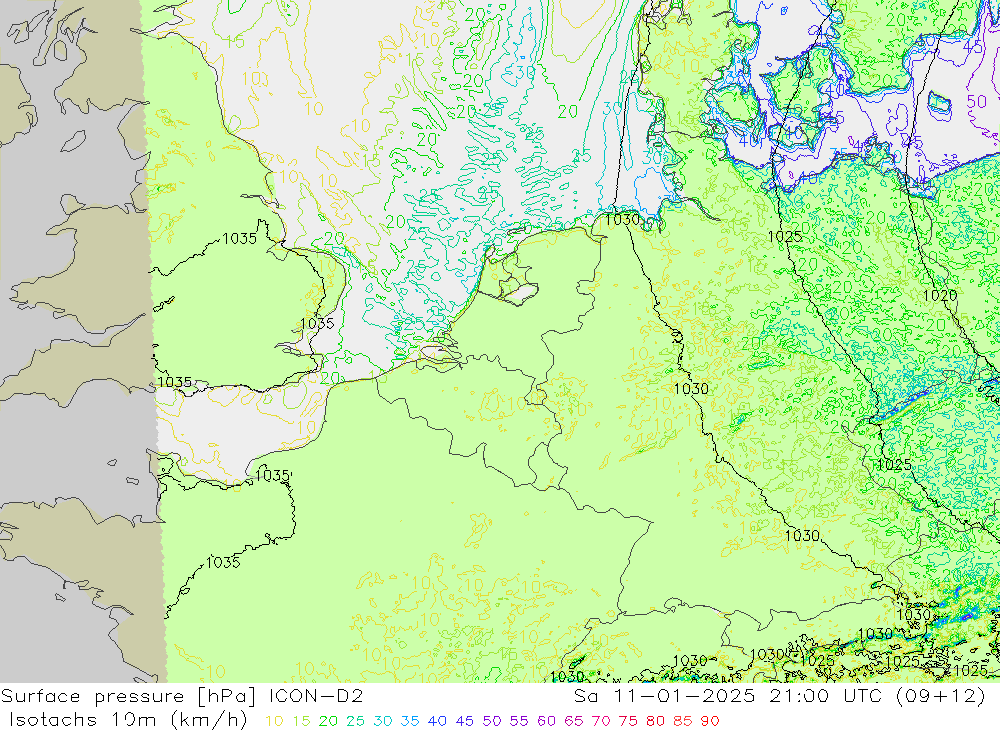
Task: Select the 65 value in isotach legend
Action: click(574, 722)
